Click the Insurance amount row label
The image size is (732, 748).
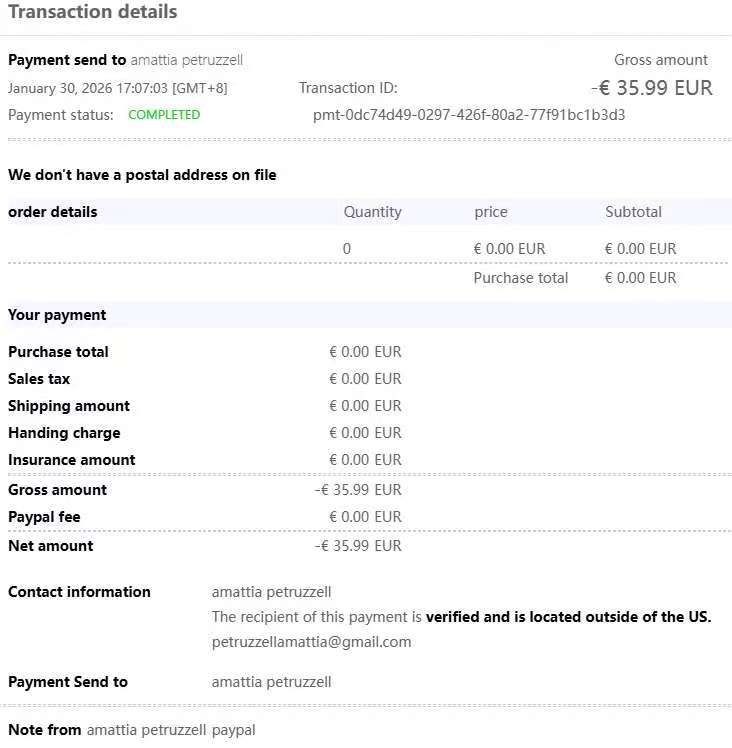71,460
